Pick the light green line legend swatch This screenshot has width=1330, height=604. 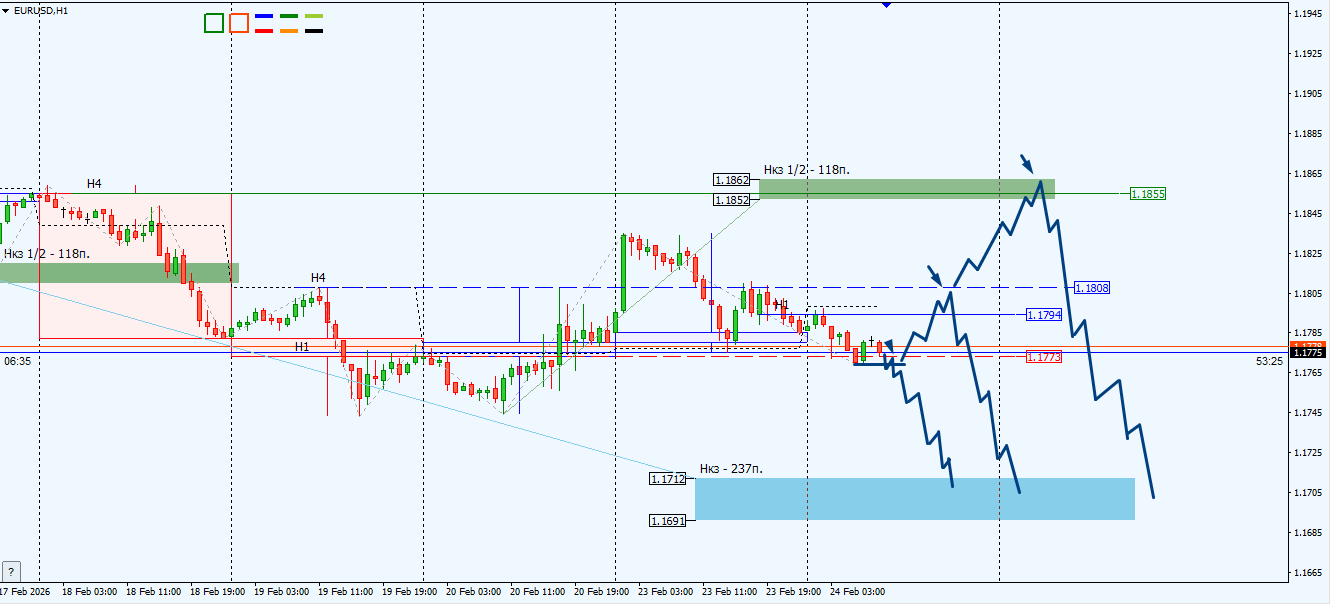coord(314,17)
